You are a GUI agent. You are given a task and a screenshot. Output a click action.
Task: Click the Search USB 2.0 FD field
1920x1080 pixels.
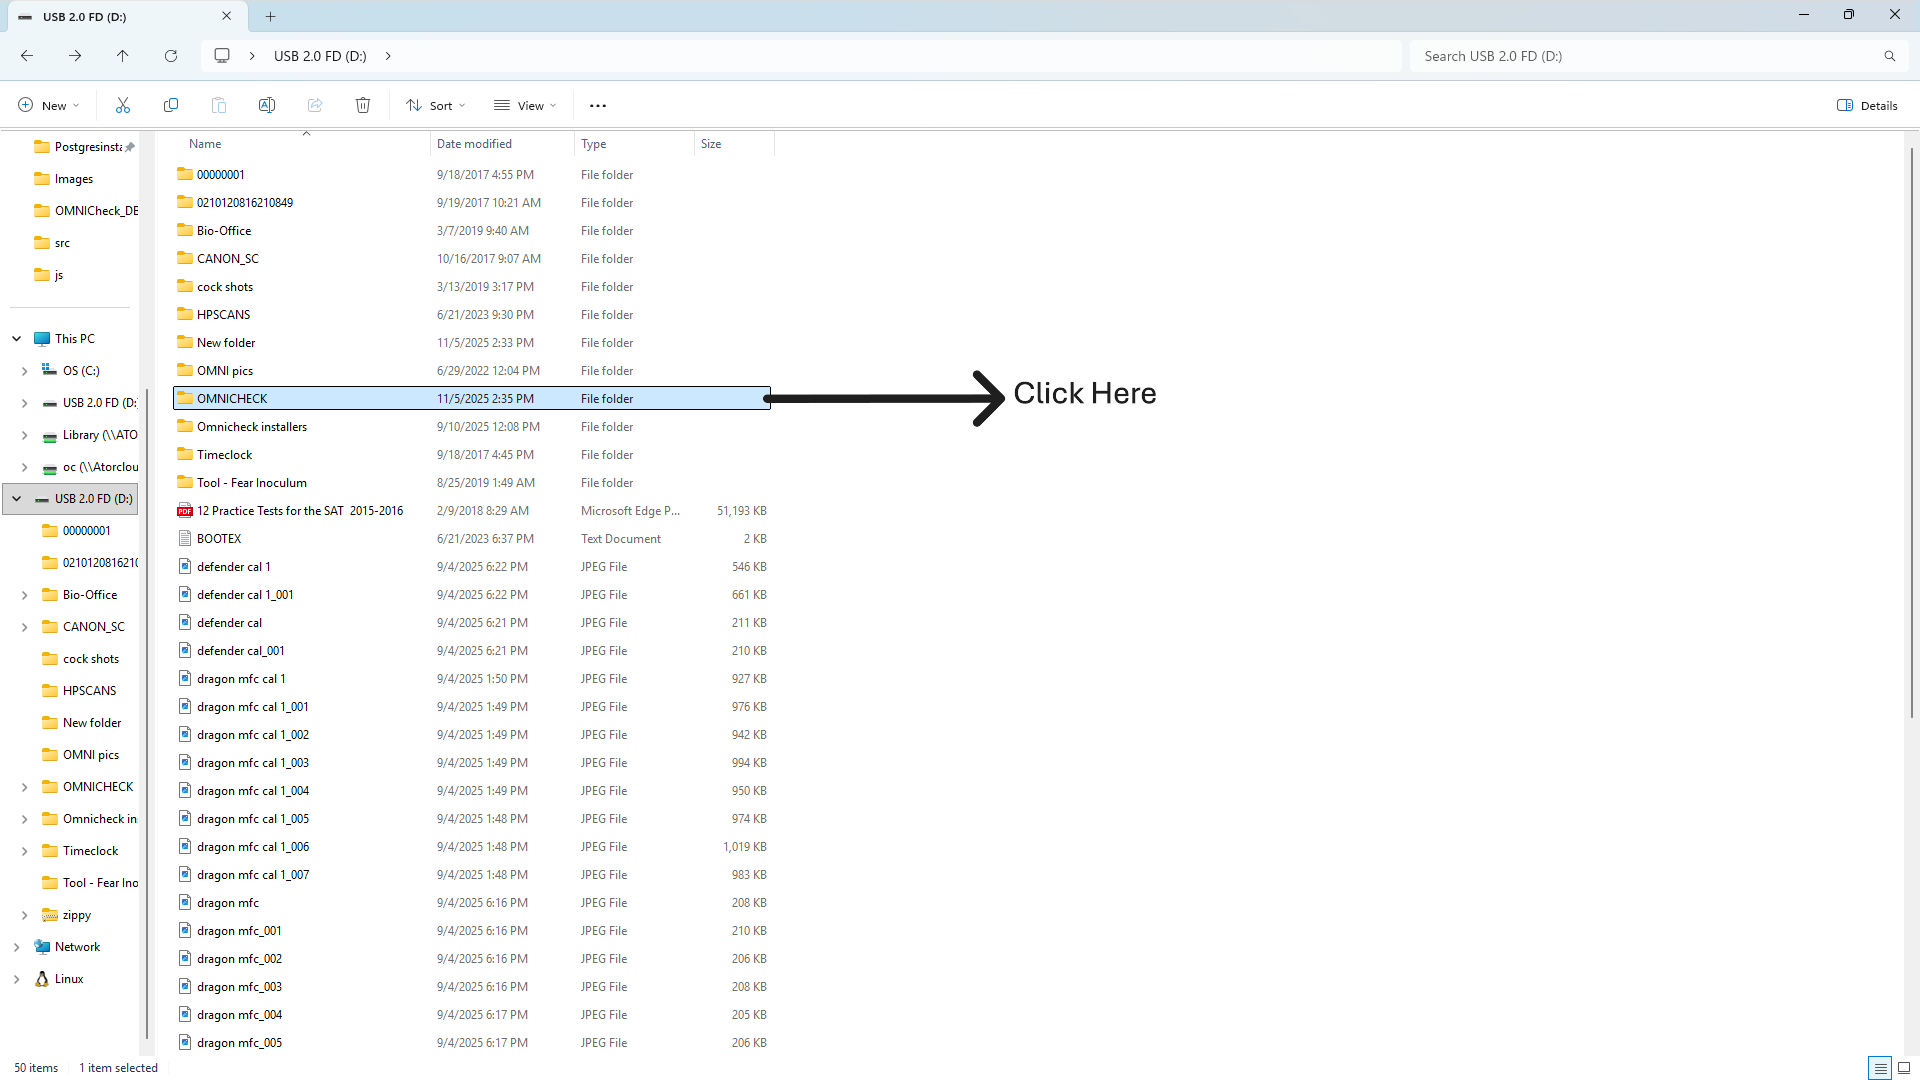(x=1640, y=56)
